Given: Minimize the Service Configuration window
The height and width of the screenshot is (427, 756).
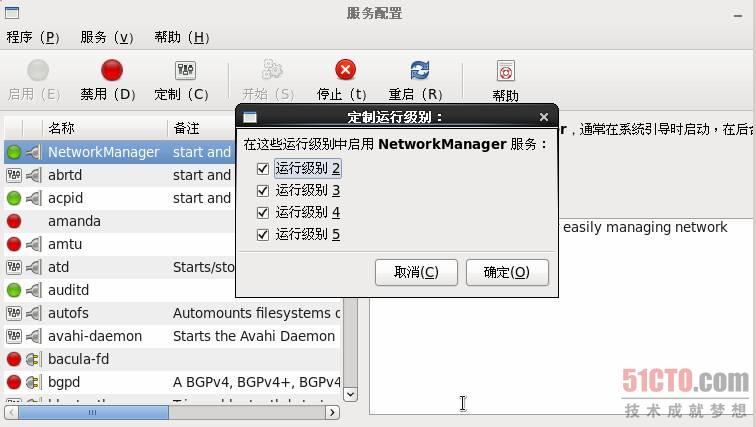Looking at the screenshot, I should click(738, 16).
